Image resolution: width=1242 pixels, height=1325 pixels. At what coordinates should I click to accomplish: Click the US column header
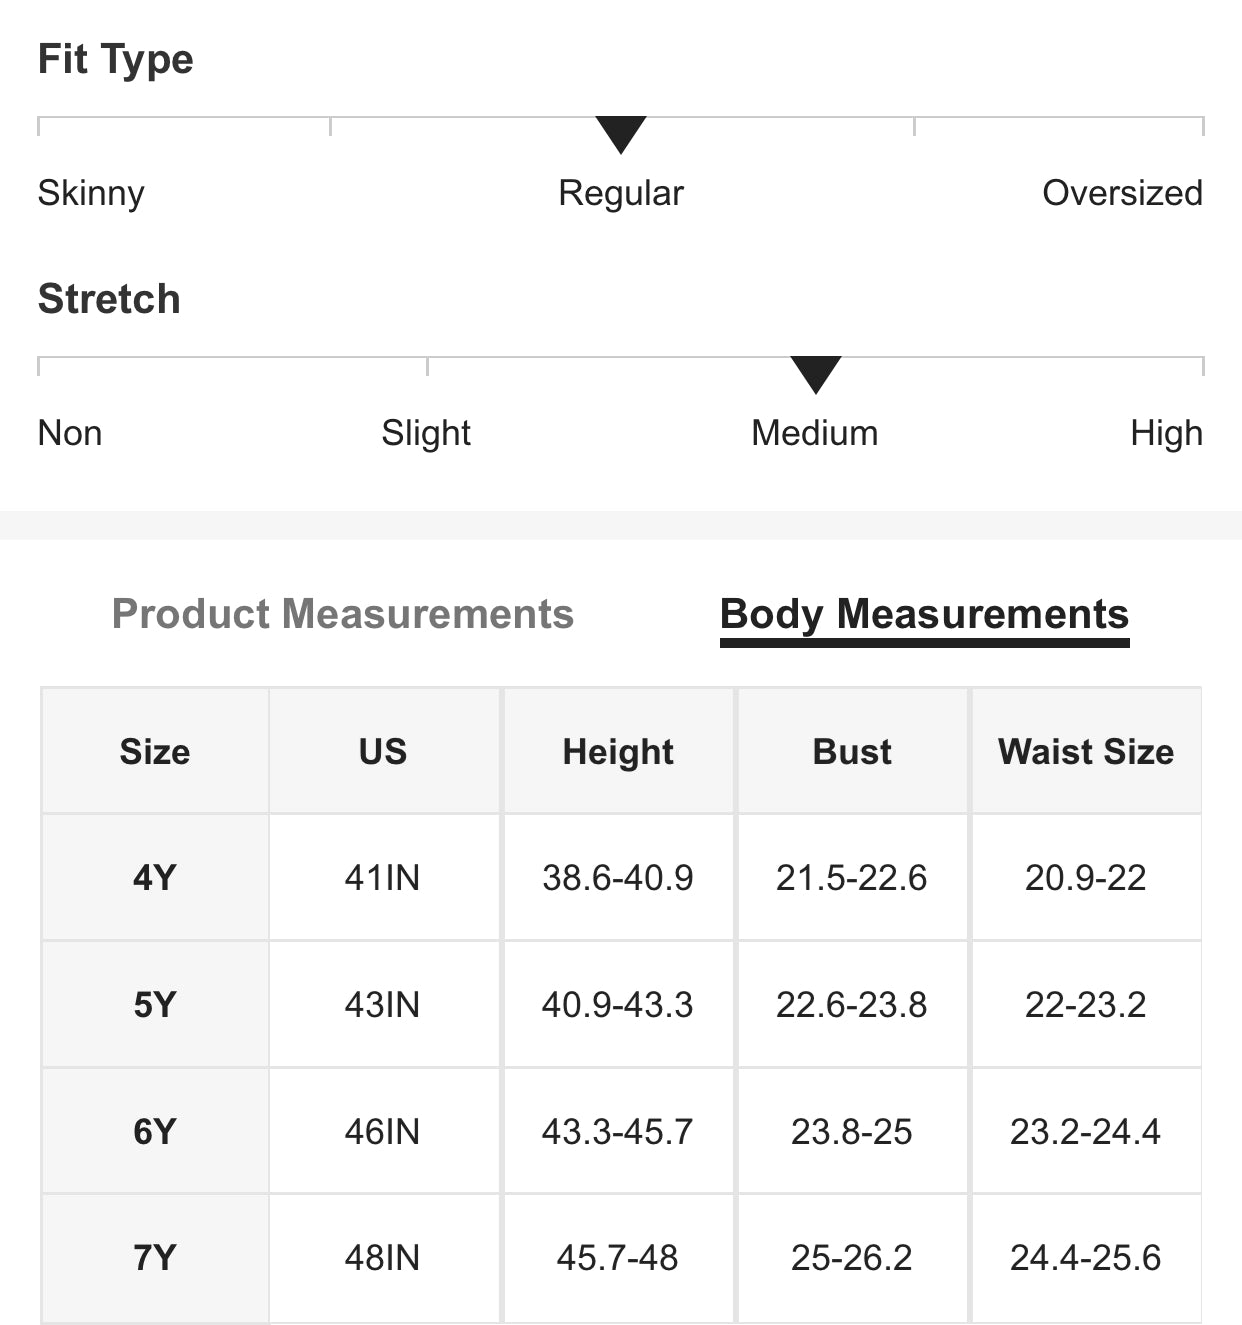point(383,751)
